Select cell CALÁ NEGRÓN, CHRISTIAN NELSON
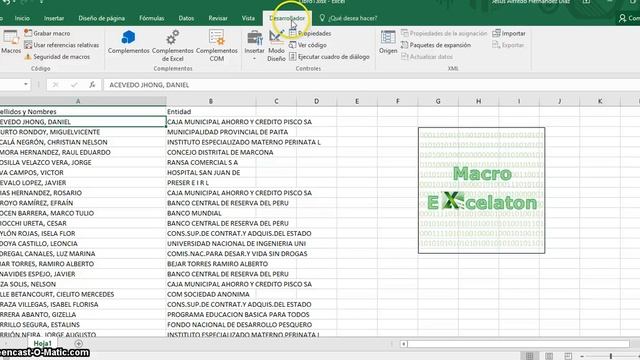Image resolution: width=640 pixels, height=360 pixels. [x=83, y=142]
